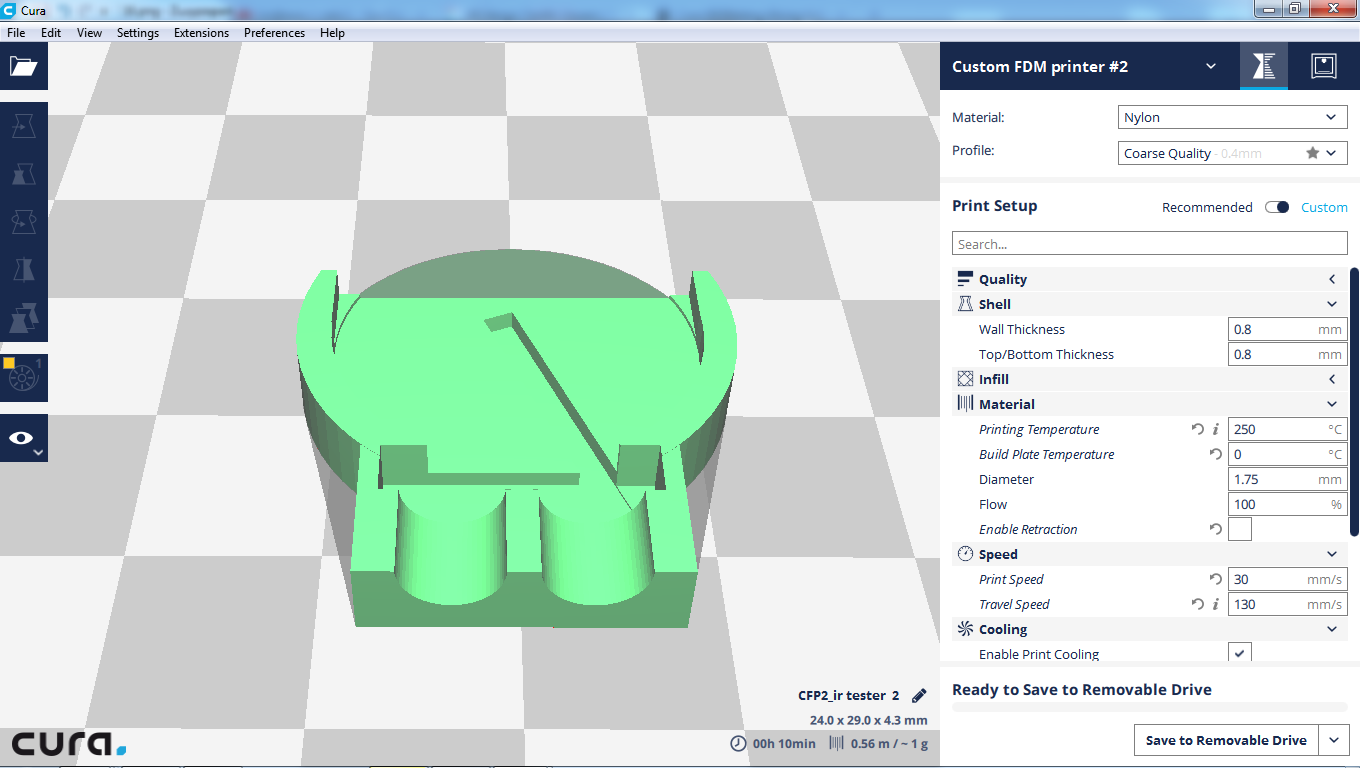Click the print time clock icon
Viewport: 1360px width, 768px height.
[738, 743]
